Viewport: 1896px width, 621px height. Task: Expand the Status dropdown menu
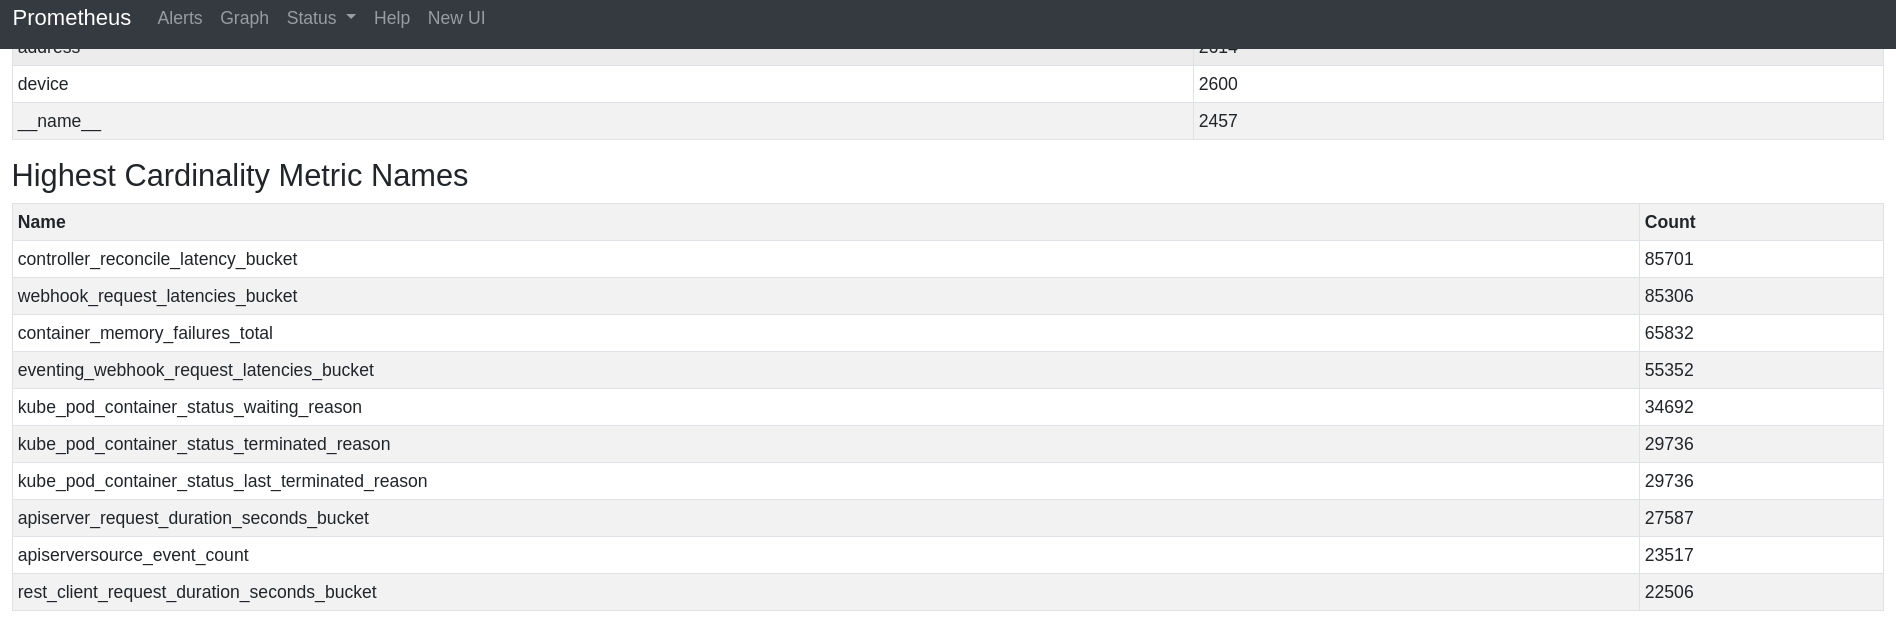(x=321, y=18)
